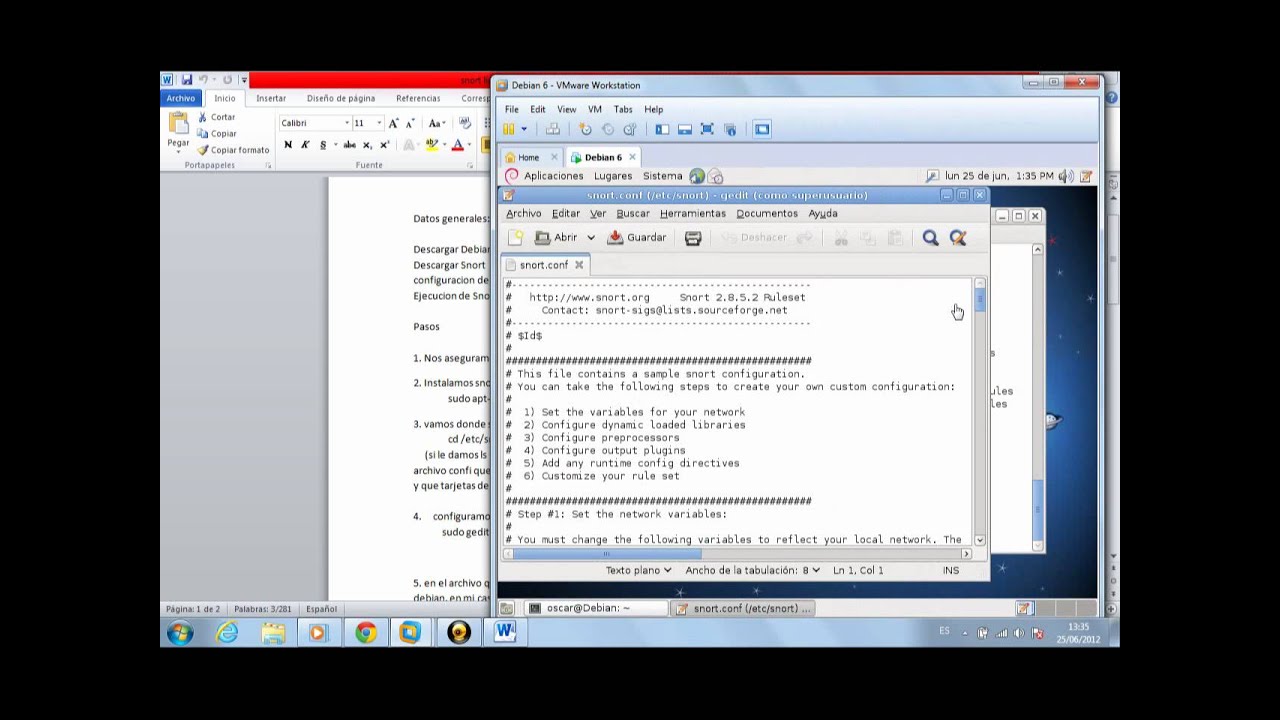
Task: Open the Portapapeles dialog launcher
Action: coord(268,165)
